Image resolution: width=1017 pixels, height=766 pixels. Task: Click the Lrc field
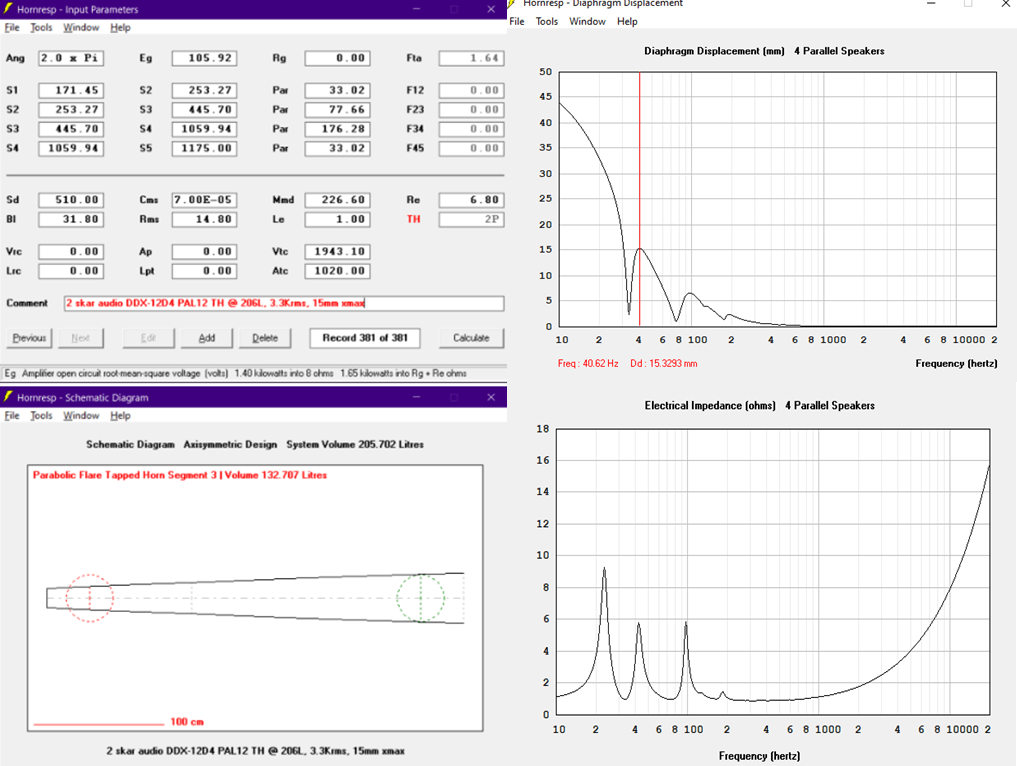click(x=71, y=271)
